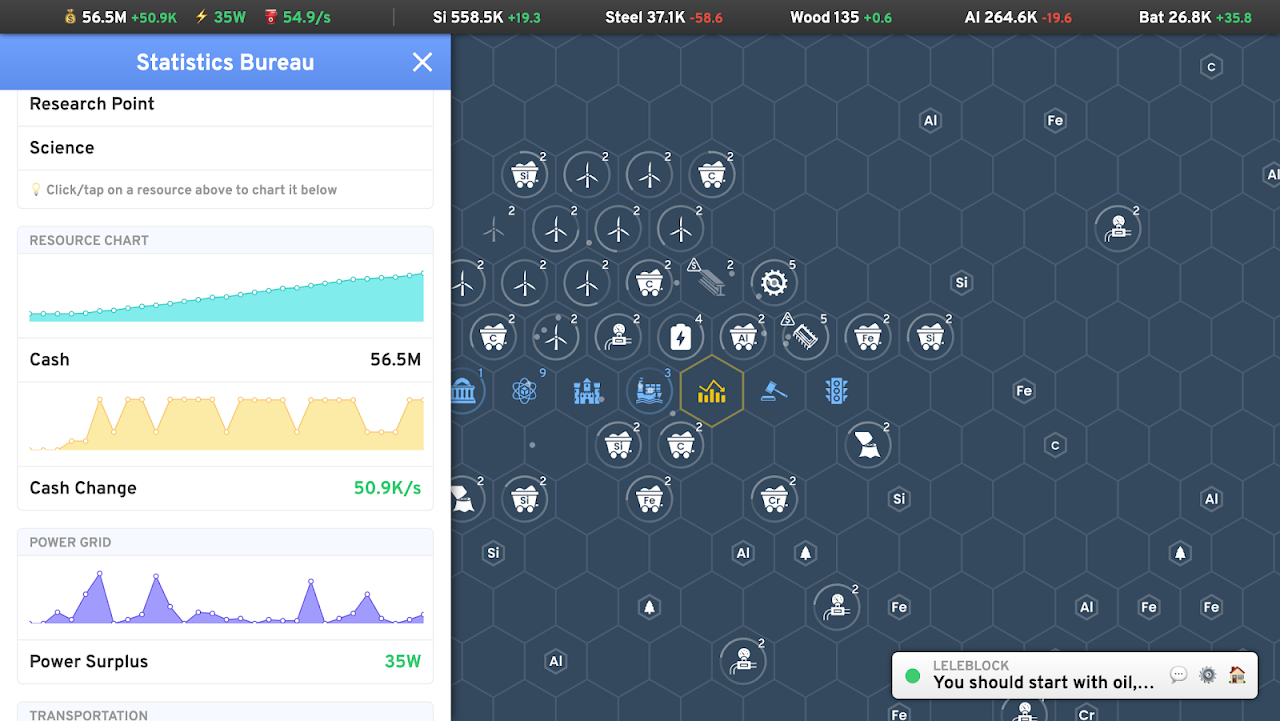1280x721 pixels.
Task: Click the house icon in chat bar
Action: [1237, 675]
